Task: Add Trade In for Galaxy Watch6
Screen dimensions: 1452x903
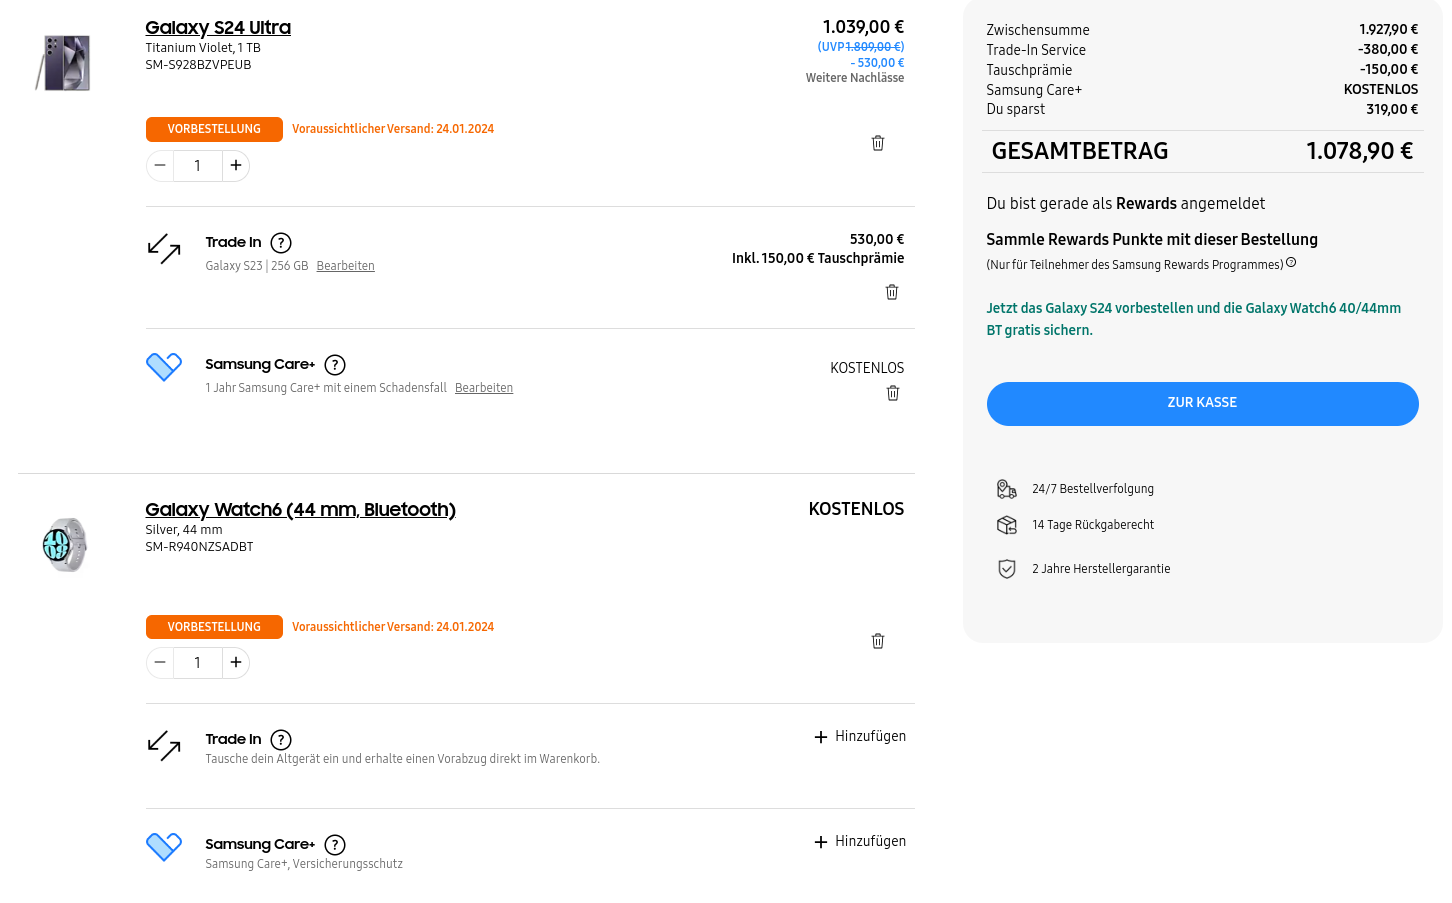Action: click(860, 737)
